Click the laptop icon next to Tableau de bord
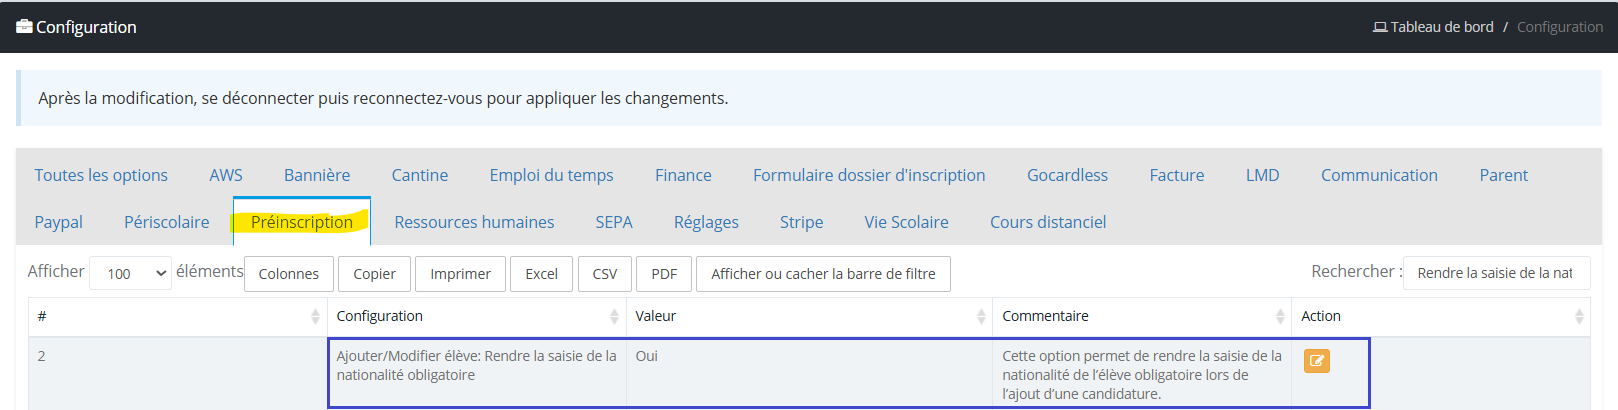Image resolution: width=1618 pixels, height=410 pixels. click(1380, 27)
